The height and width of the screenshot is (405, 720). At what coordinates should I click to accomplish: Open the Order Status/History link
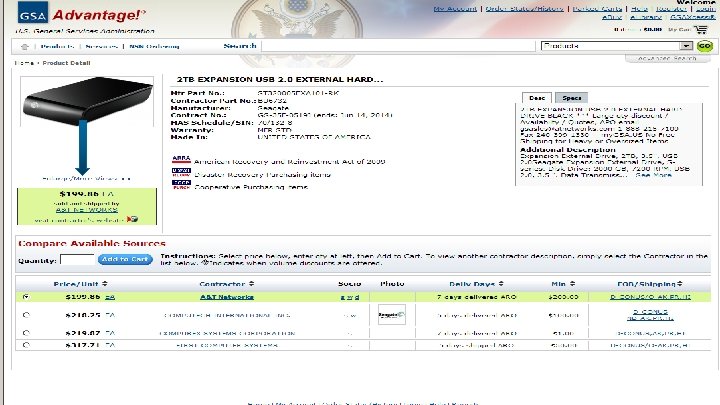coord(524,9)
